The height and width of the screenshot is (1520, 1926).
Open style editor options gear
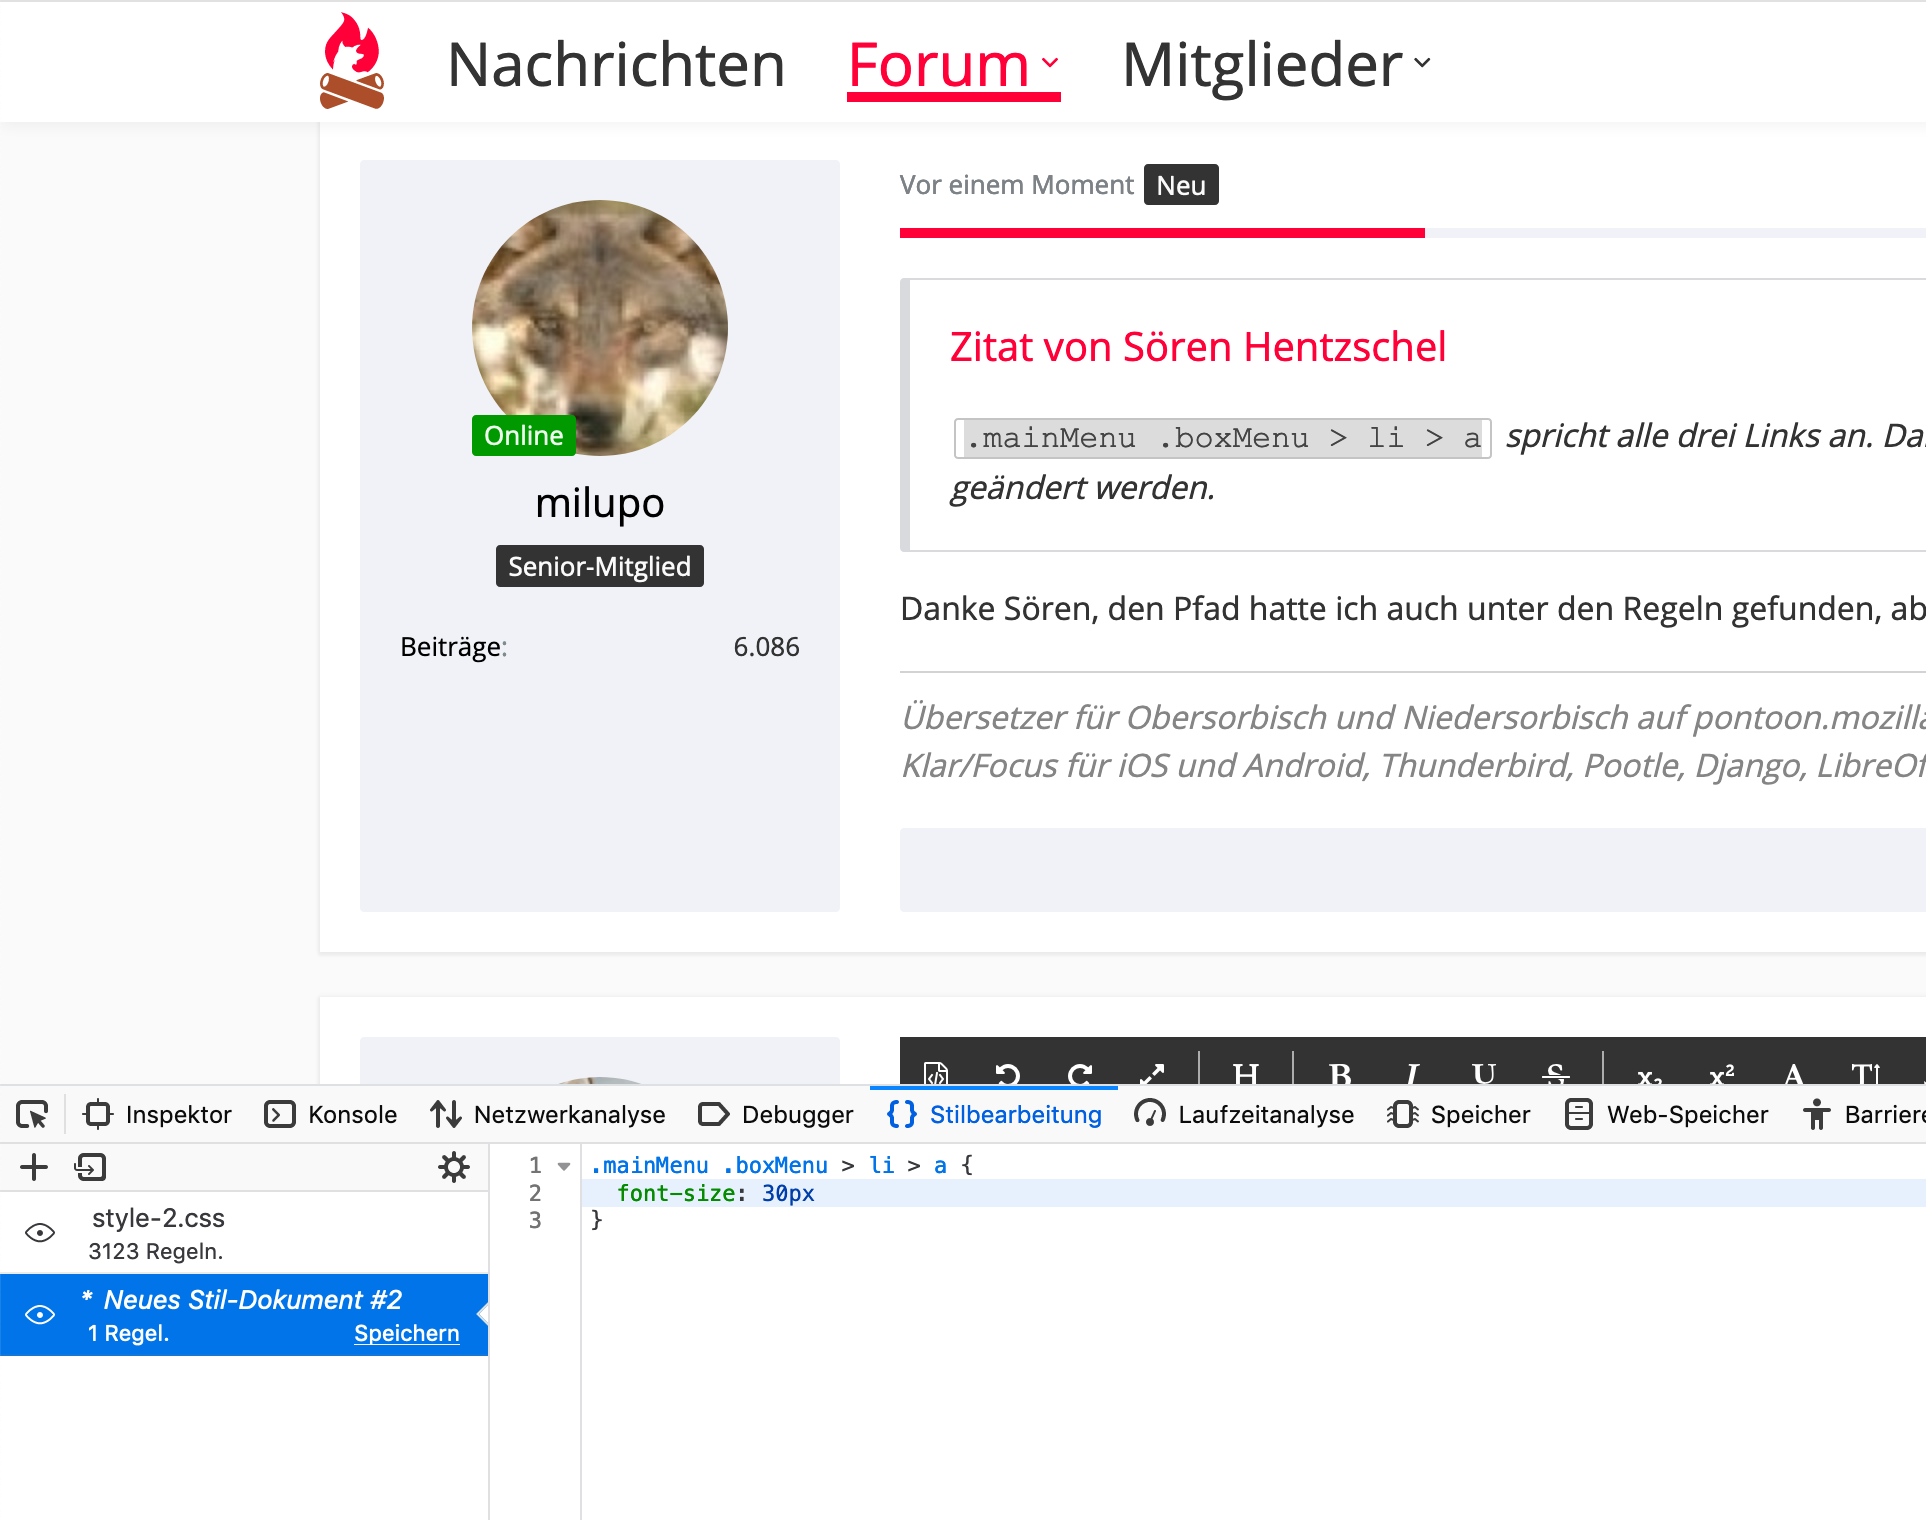coord(454,1167)
